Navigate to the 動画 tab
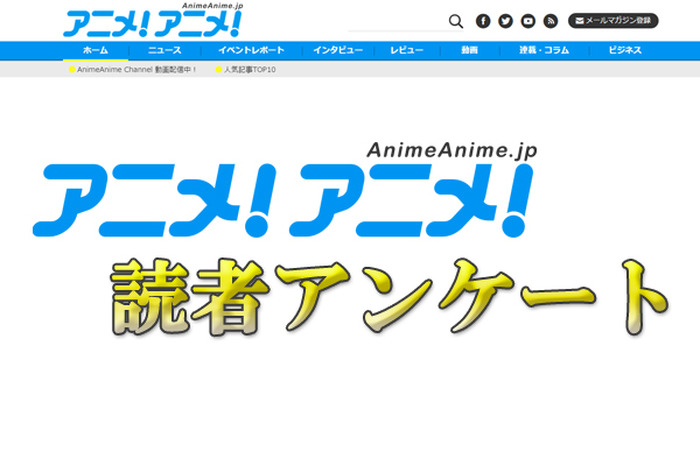700x466 pixels. [x=469, y=50]
